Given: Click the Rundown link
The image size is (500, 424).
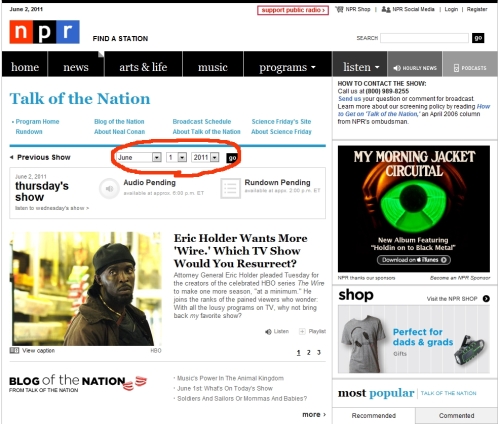Looking at the screenshot, I should point(29,132).
